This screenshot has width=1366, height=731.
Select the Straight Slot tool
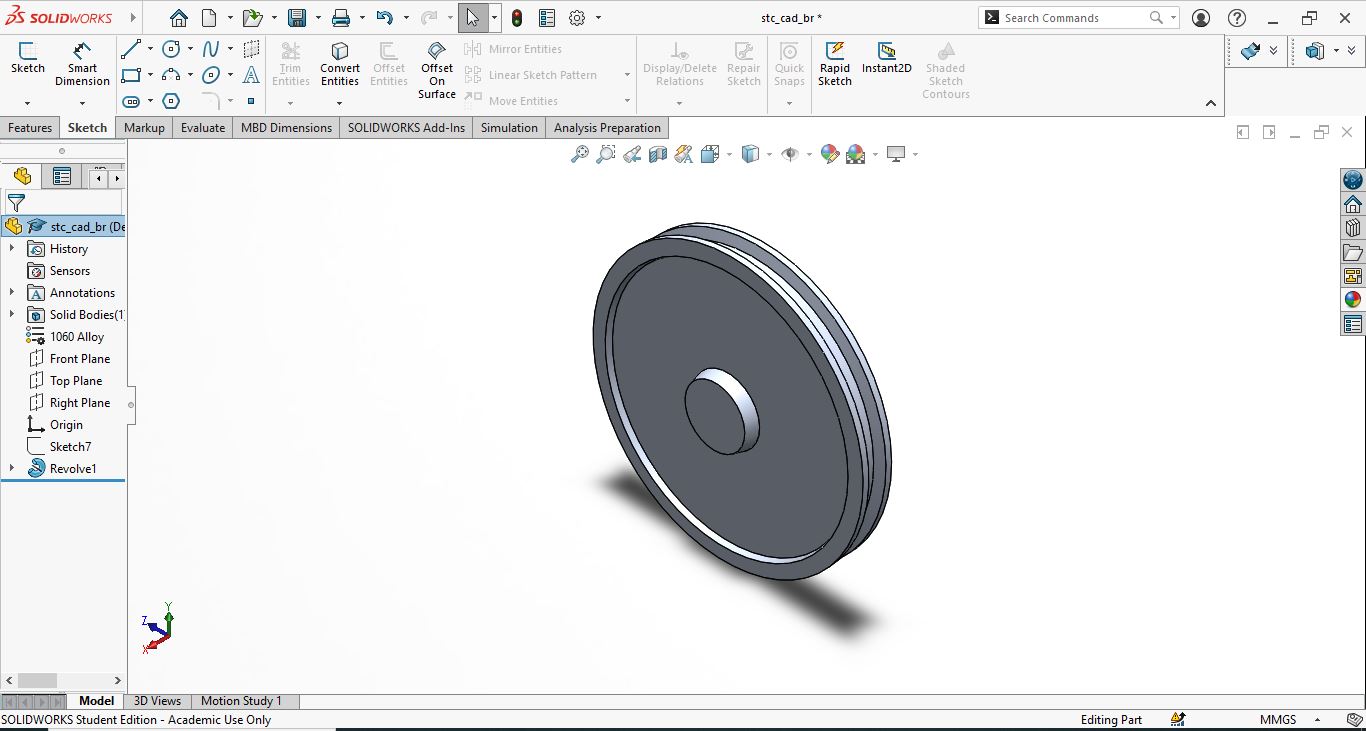(x=131, y=101)
